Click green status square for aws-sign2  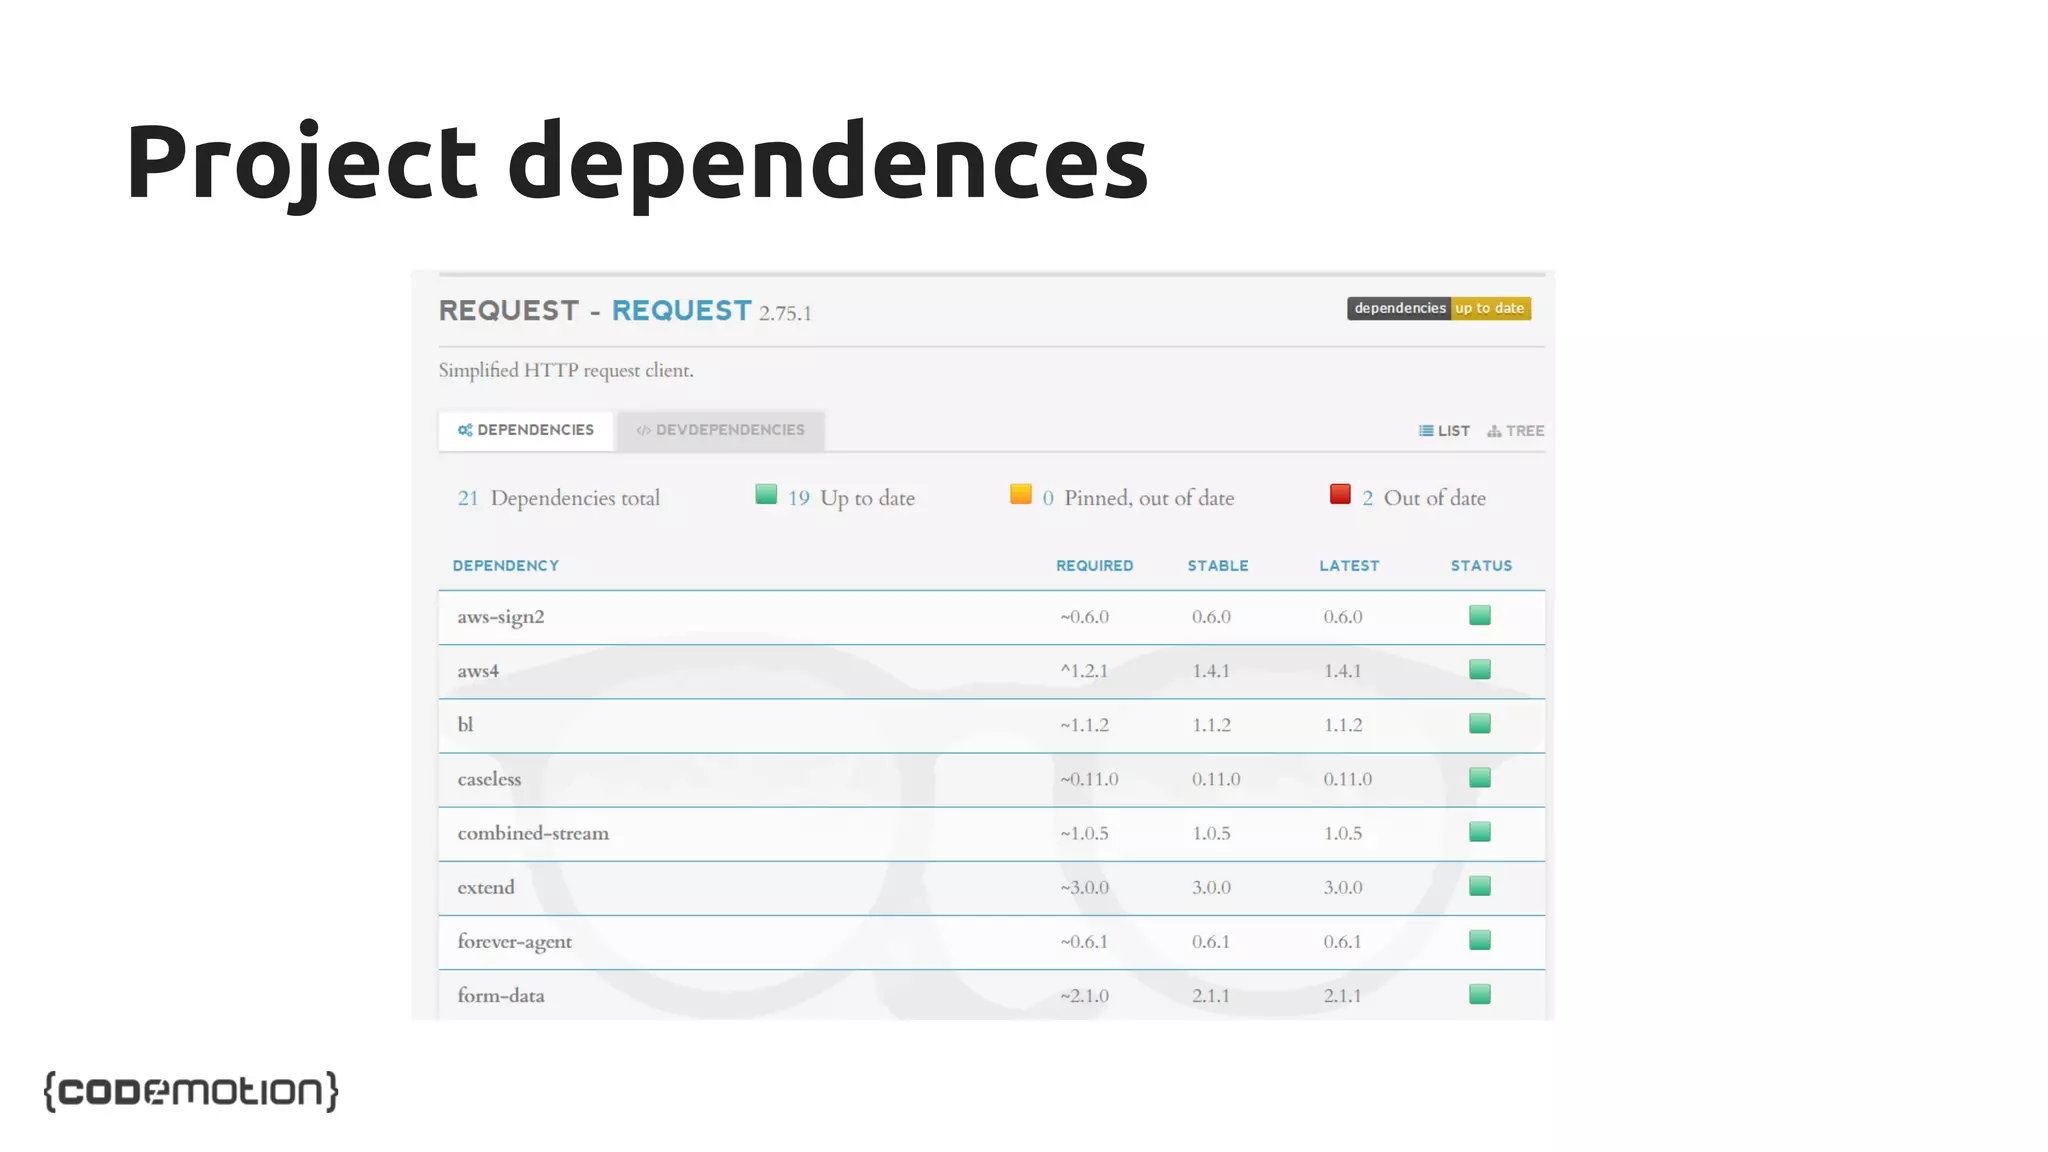pyautogui.click(x=1480, y=615)
